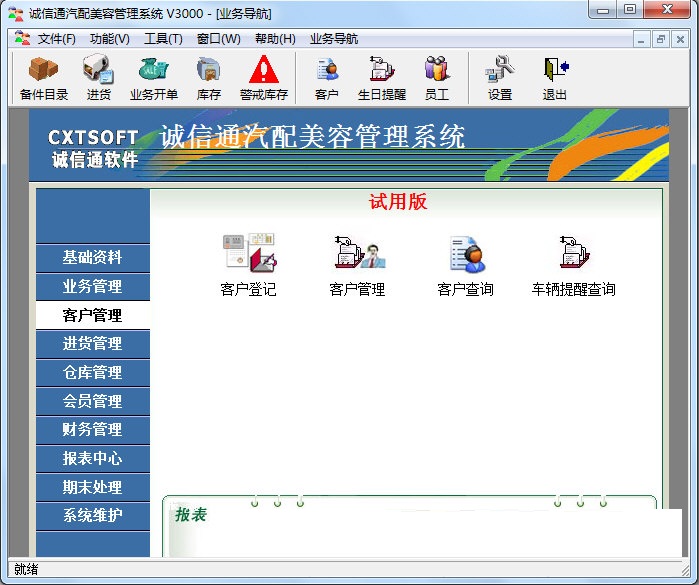Restore the inner 业务导航 child window
The image size is (699, 585).
click(x=660, y=40)
